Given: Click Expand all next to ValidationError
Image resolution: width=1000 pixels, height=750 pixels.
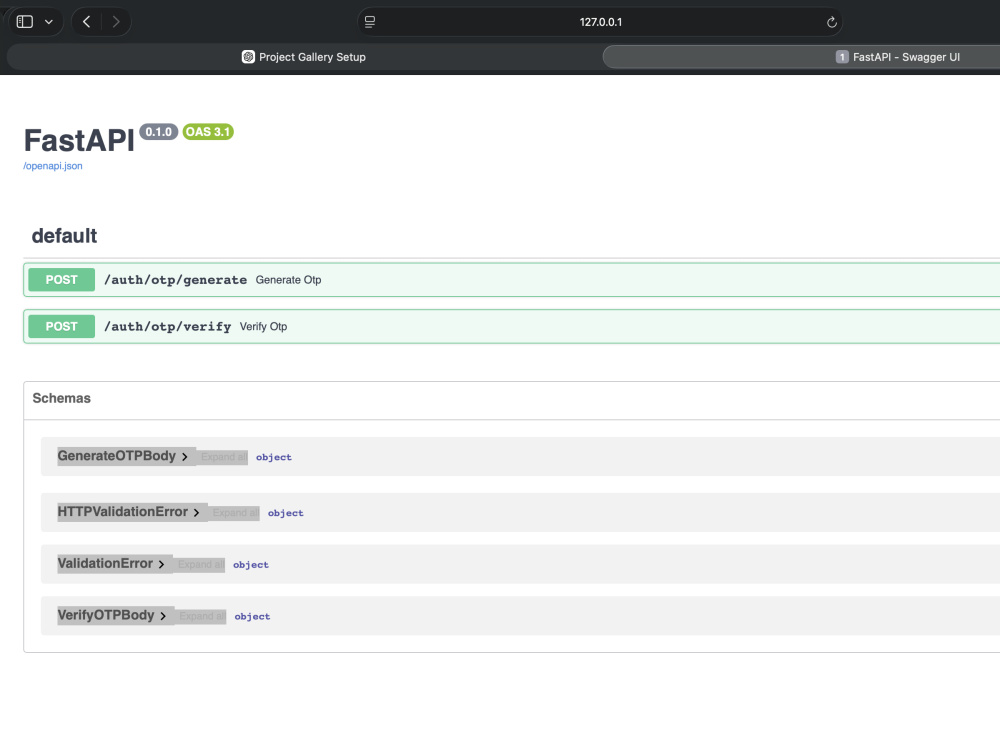Looking at the screenshot, I should point(201,564).
